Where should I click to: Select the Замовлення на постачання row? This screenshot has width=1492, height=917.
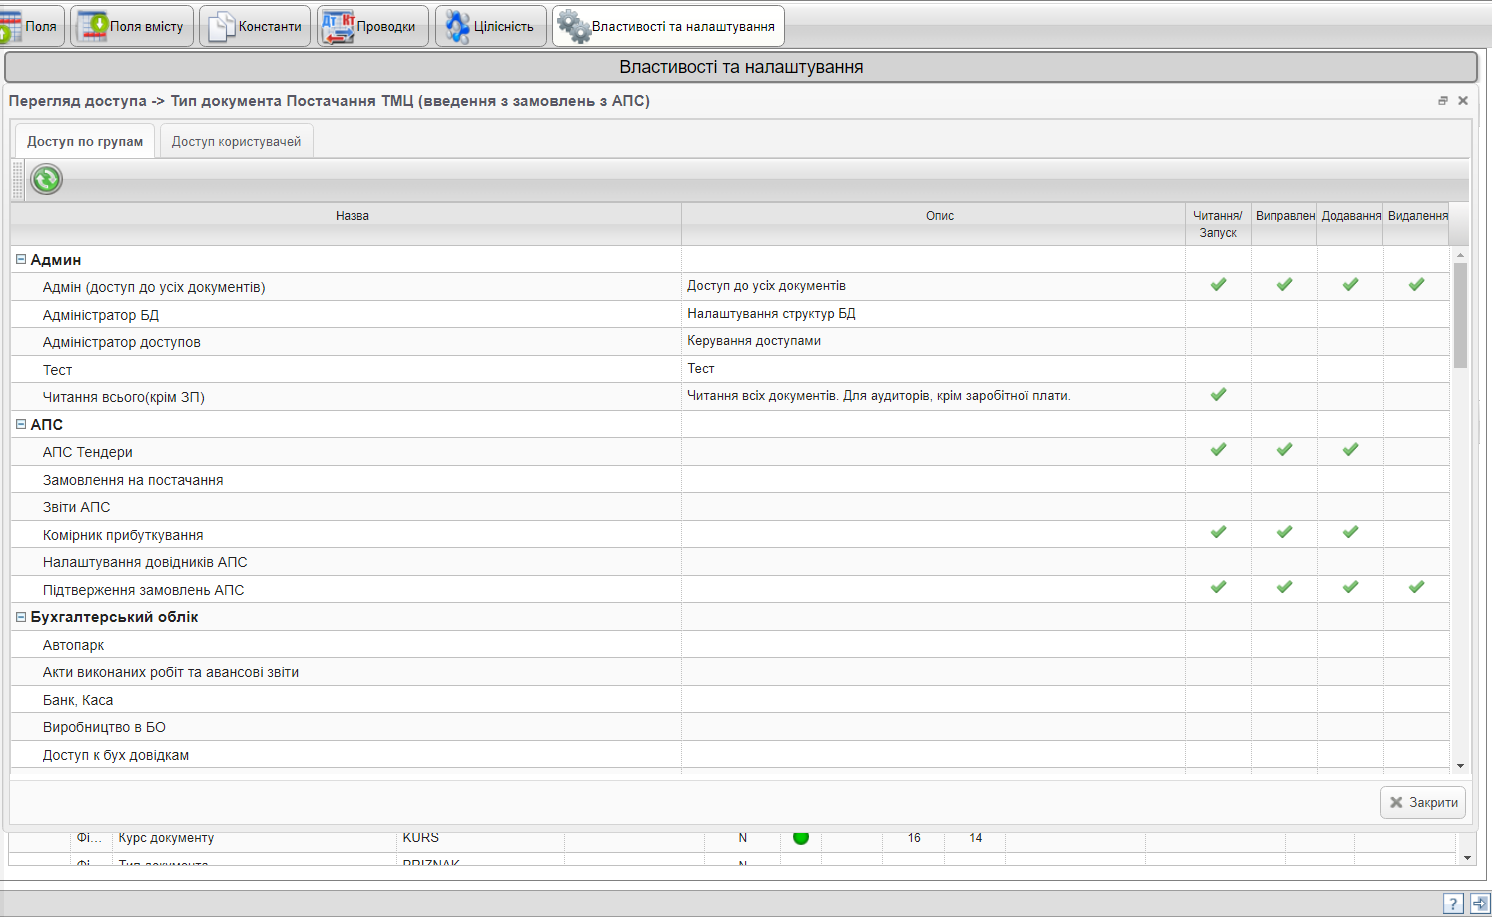click(x=730, y=479)
